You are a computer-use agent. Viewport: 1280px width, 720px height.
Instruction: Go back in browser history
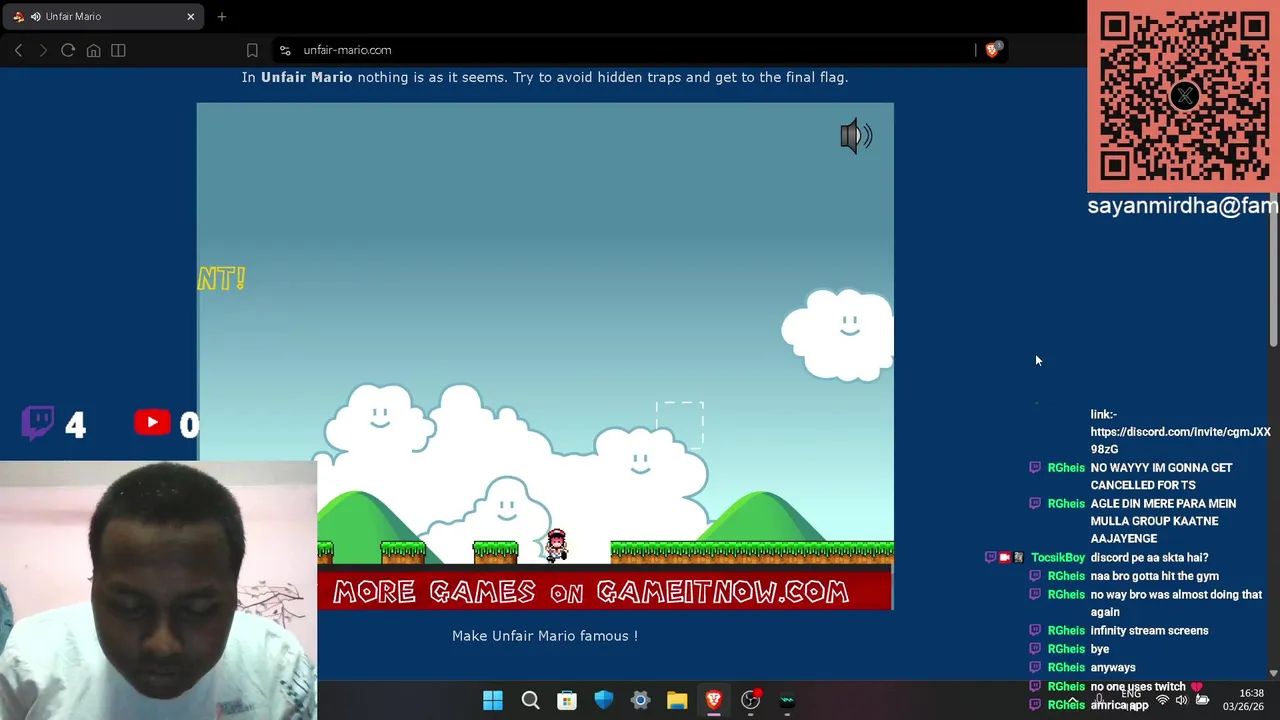click(x=18, y=50)
